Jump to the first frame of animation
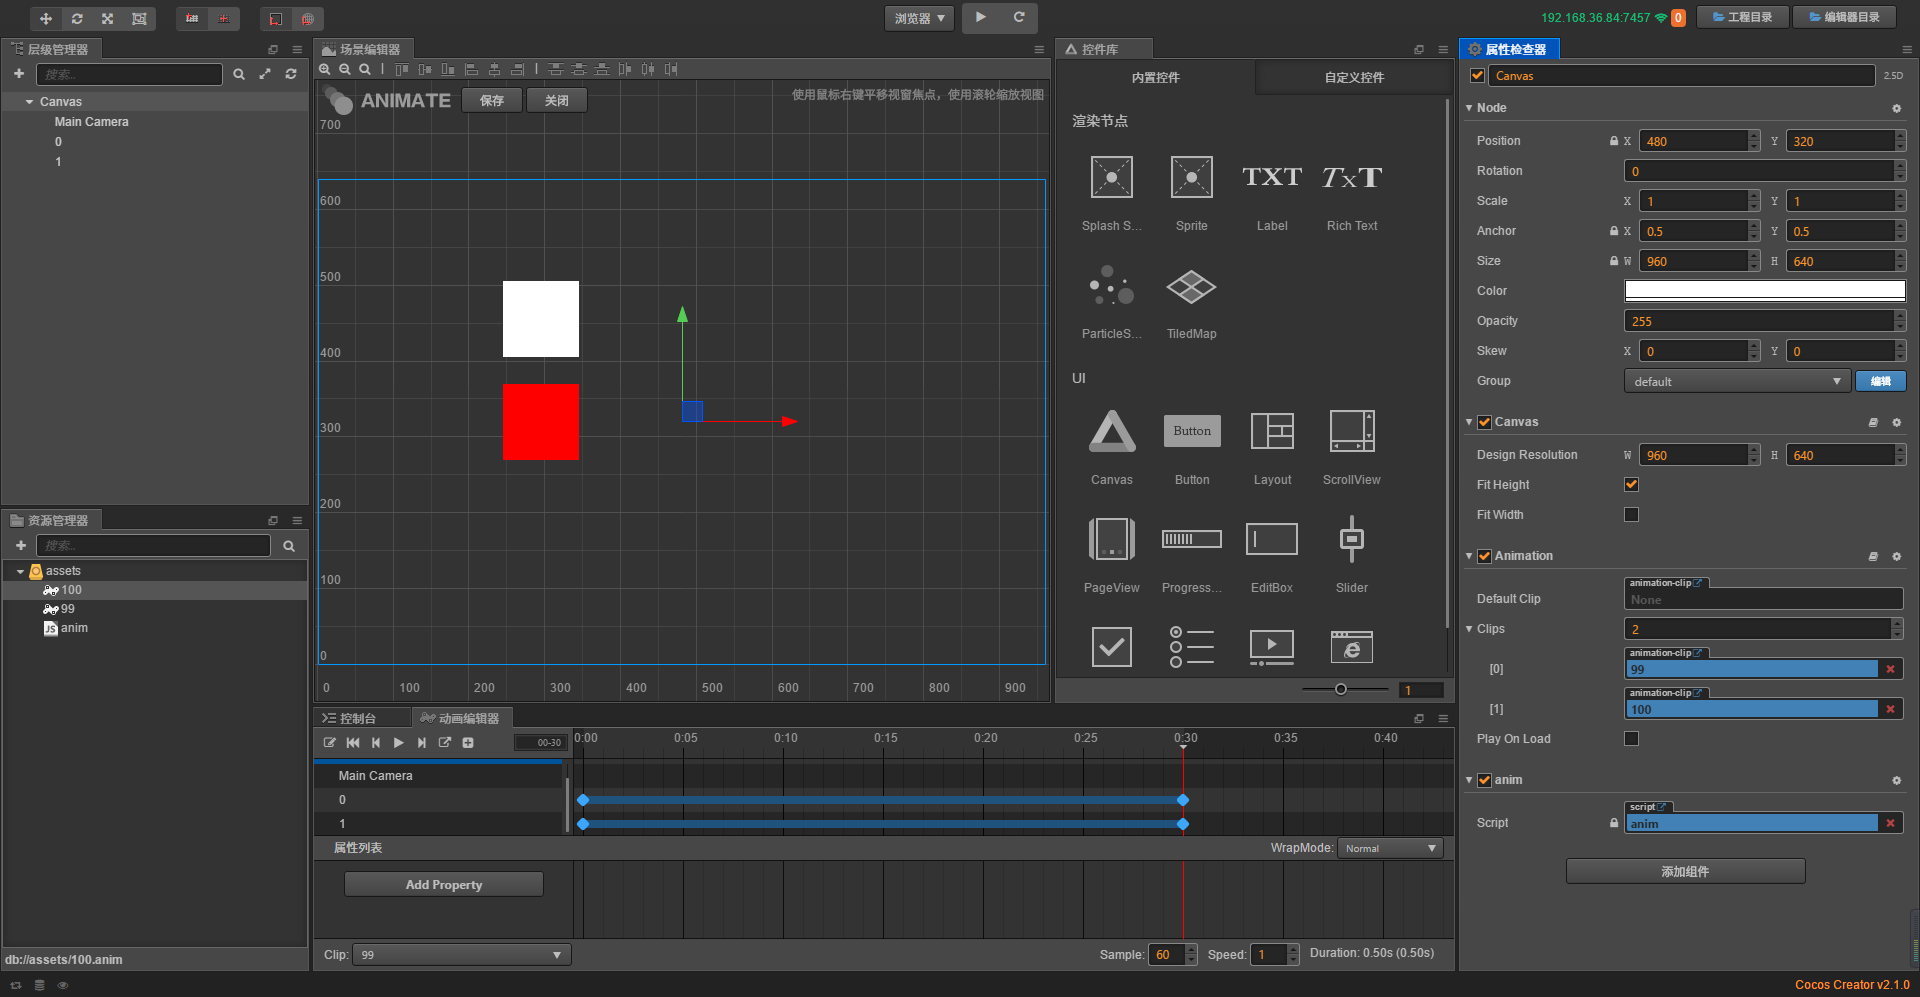Screen dimensions: 1920x997 tap(353, 743)
